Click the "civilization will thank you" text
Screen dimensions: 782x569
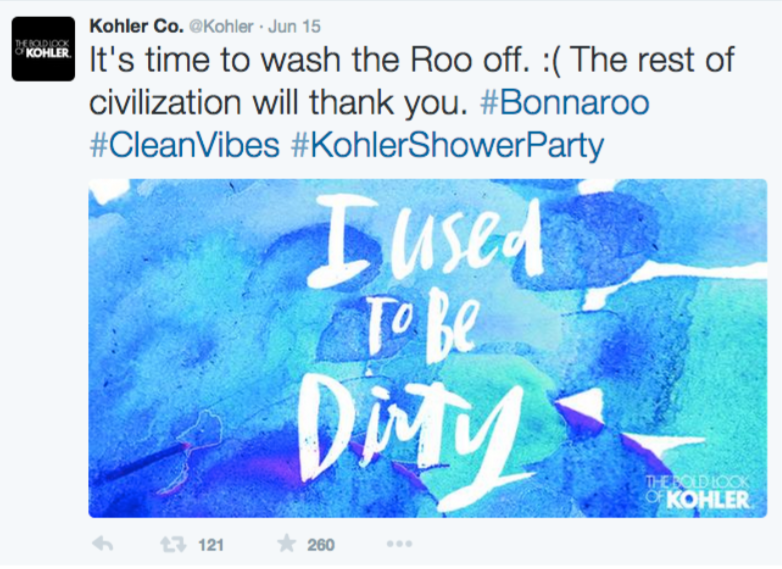280,103
